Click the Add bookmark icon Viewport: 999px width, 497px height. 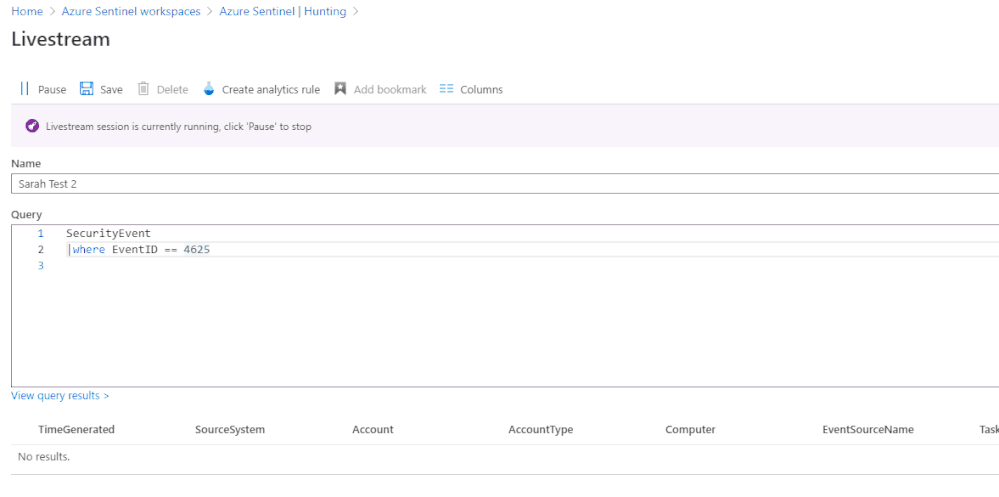click(x=340, y=89)
